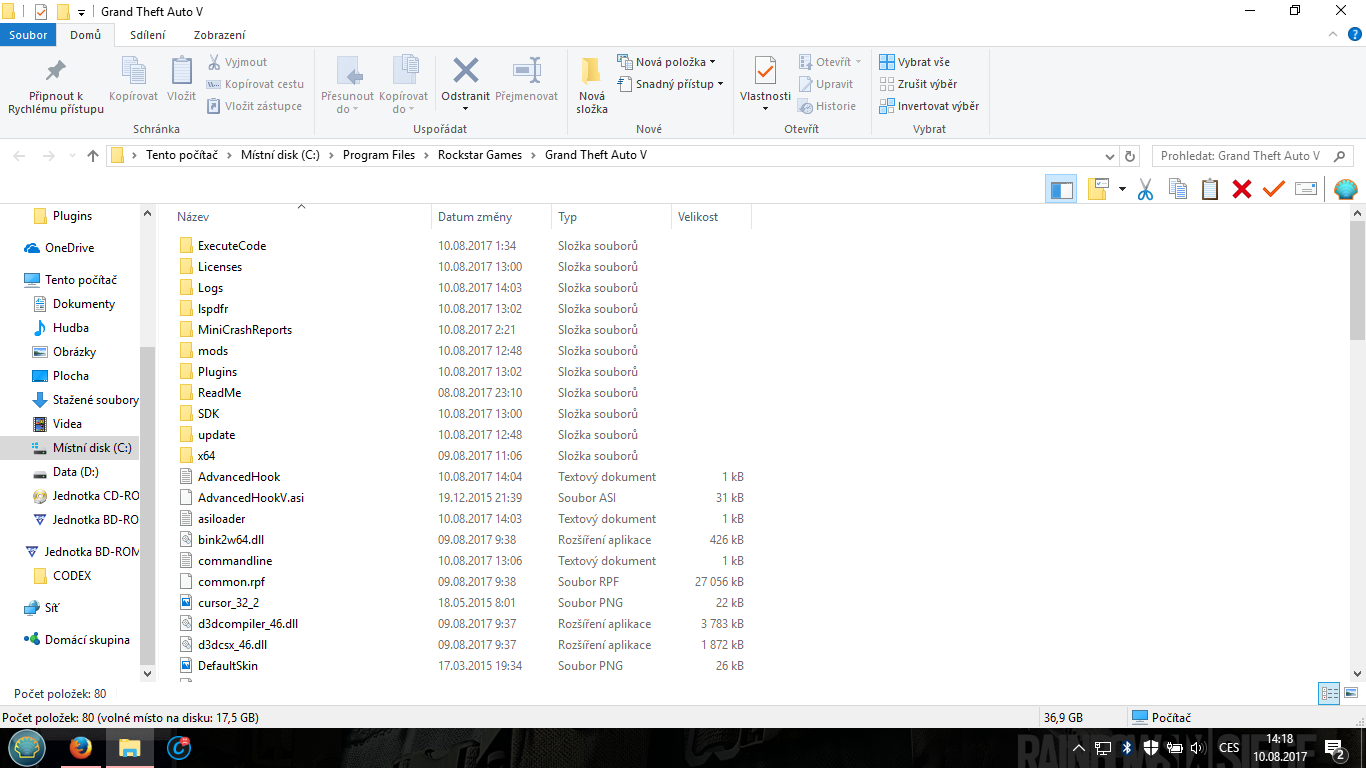Viewport: 1366px width, 768px height.
Task: Click the search magnifier icon
Action: (1340, 156)
